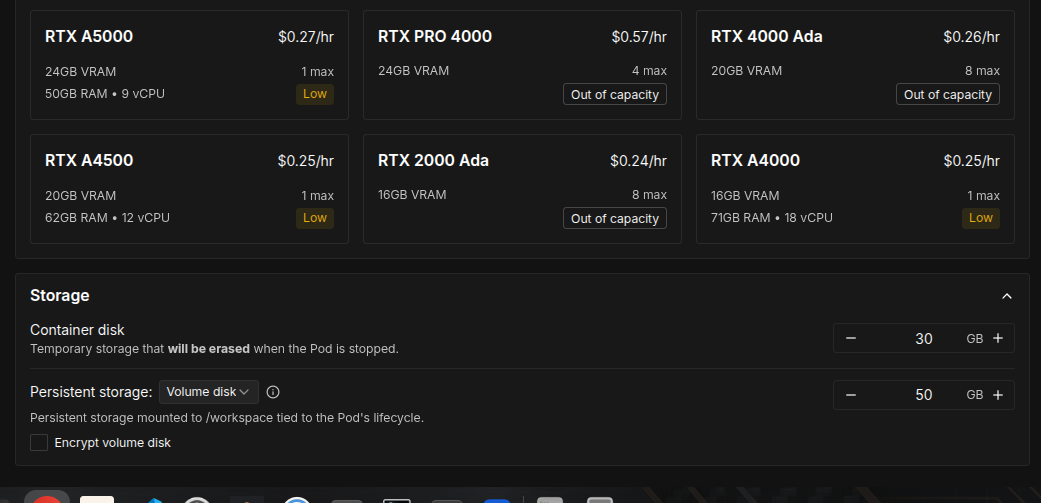Click the Low badge on RTX A4500
Screen dimensions: 1041x503
click(x=315, y=218)
